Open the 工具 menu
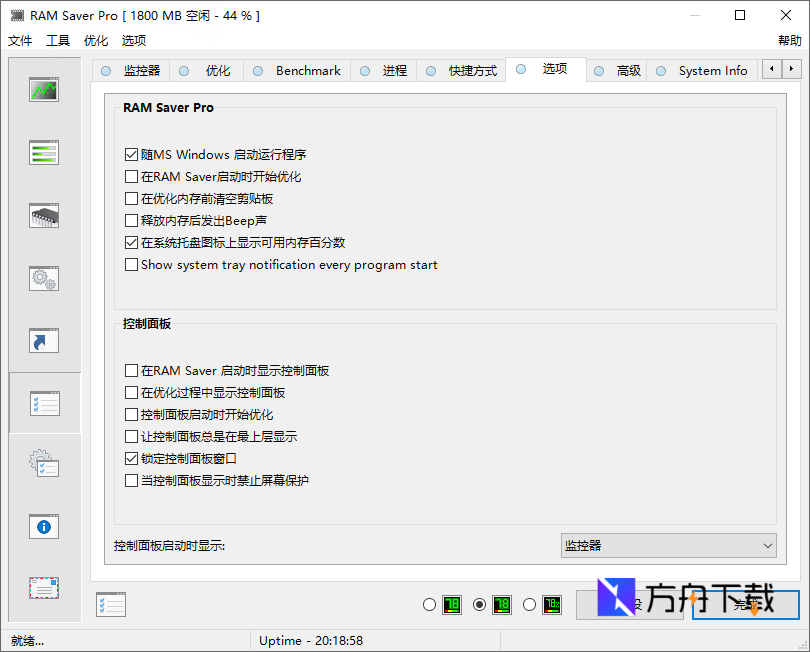810x652 pixels. tap(57, 40)
